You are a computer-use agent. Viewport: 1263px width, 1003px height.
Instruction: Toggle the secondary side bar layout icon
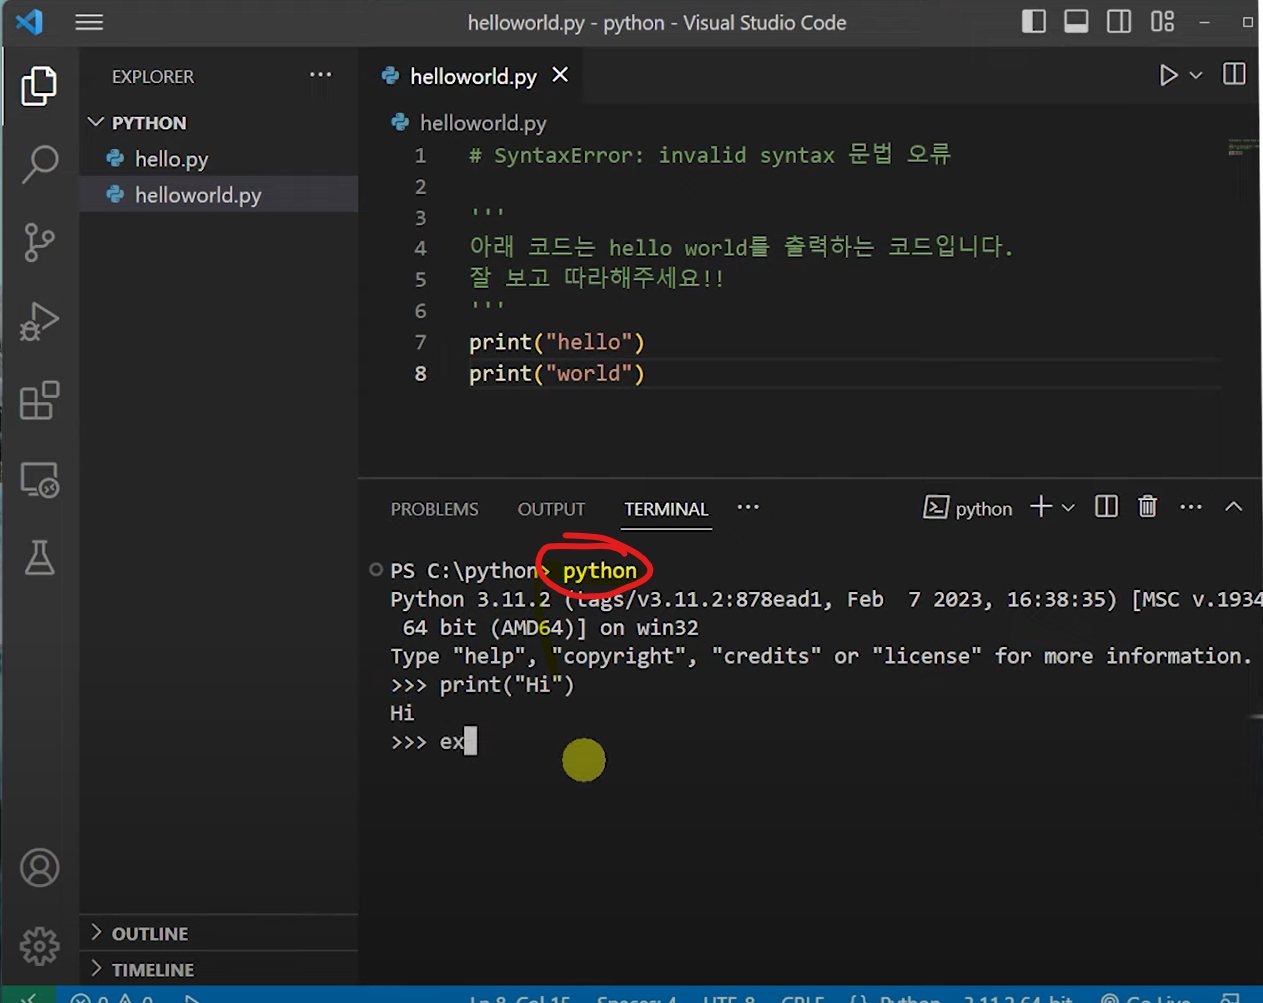point(1119,21)
